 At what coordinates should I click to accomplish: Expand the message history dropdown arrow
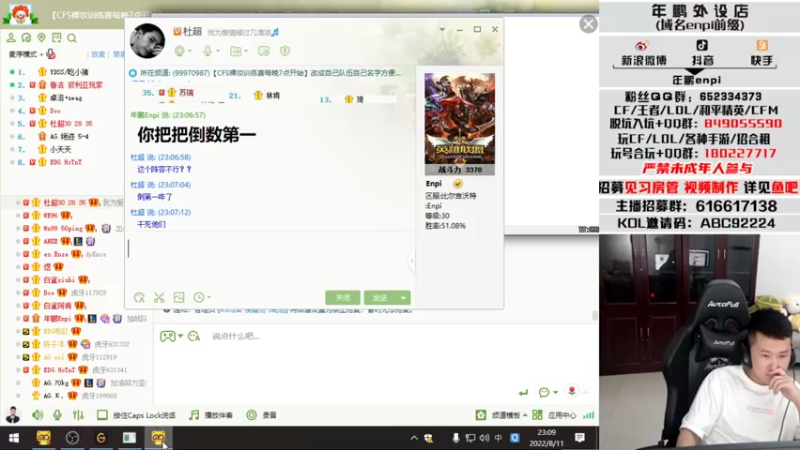coord(209,297)
